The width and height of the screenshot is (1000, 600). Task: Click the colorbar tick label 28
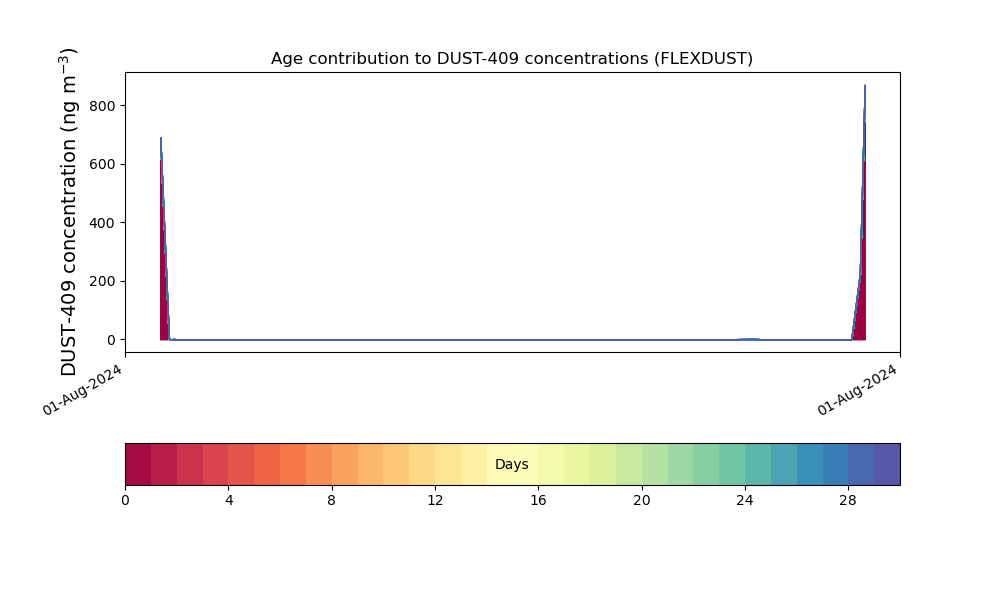pos(848,500)
